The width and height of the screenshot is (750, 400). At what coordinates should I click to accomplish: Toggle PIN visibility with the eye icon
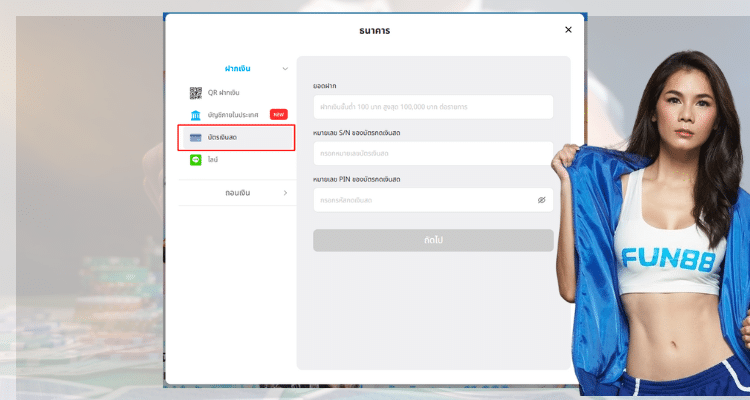pos(541,200)
